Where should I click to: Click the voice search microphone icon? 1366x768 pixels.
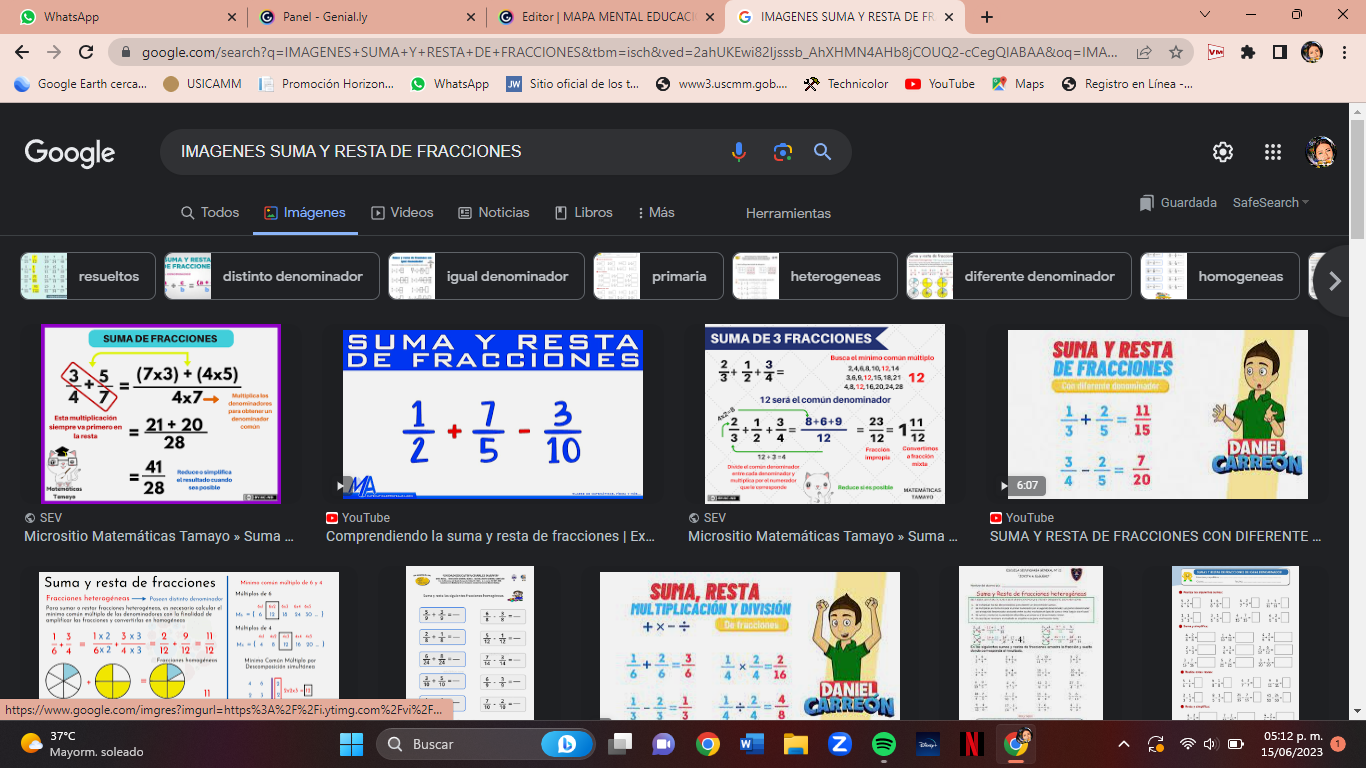click(x=738, y=152)
